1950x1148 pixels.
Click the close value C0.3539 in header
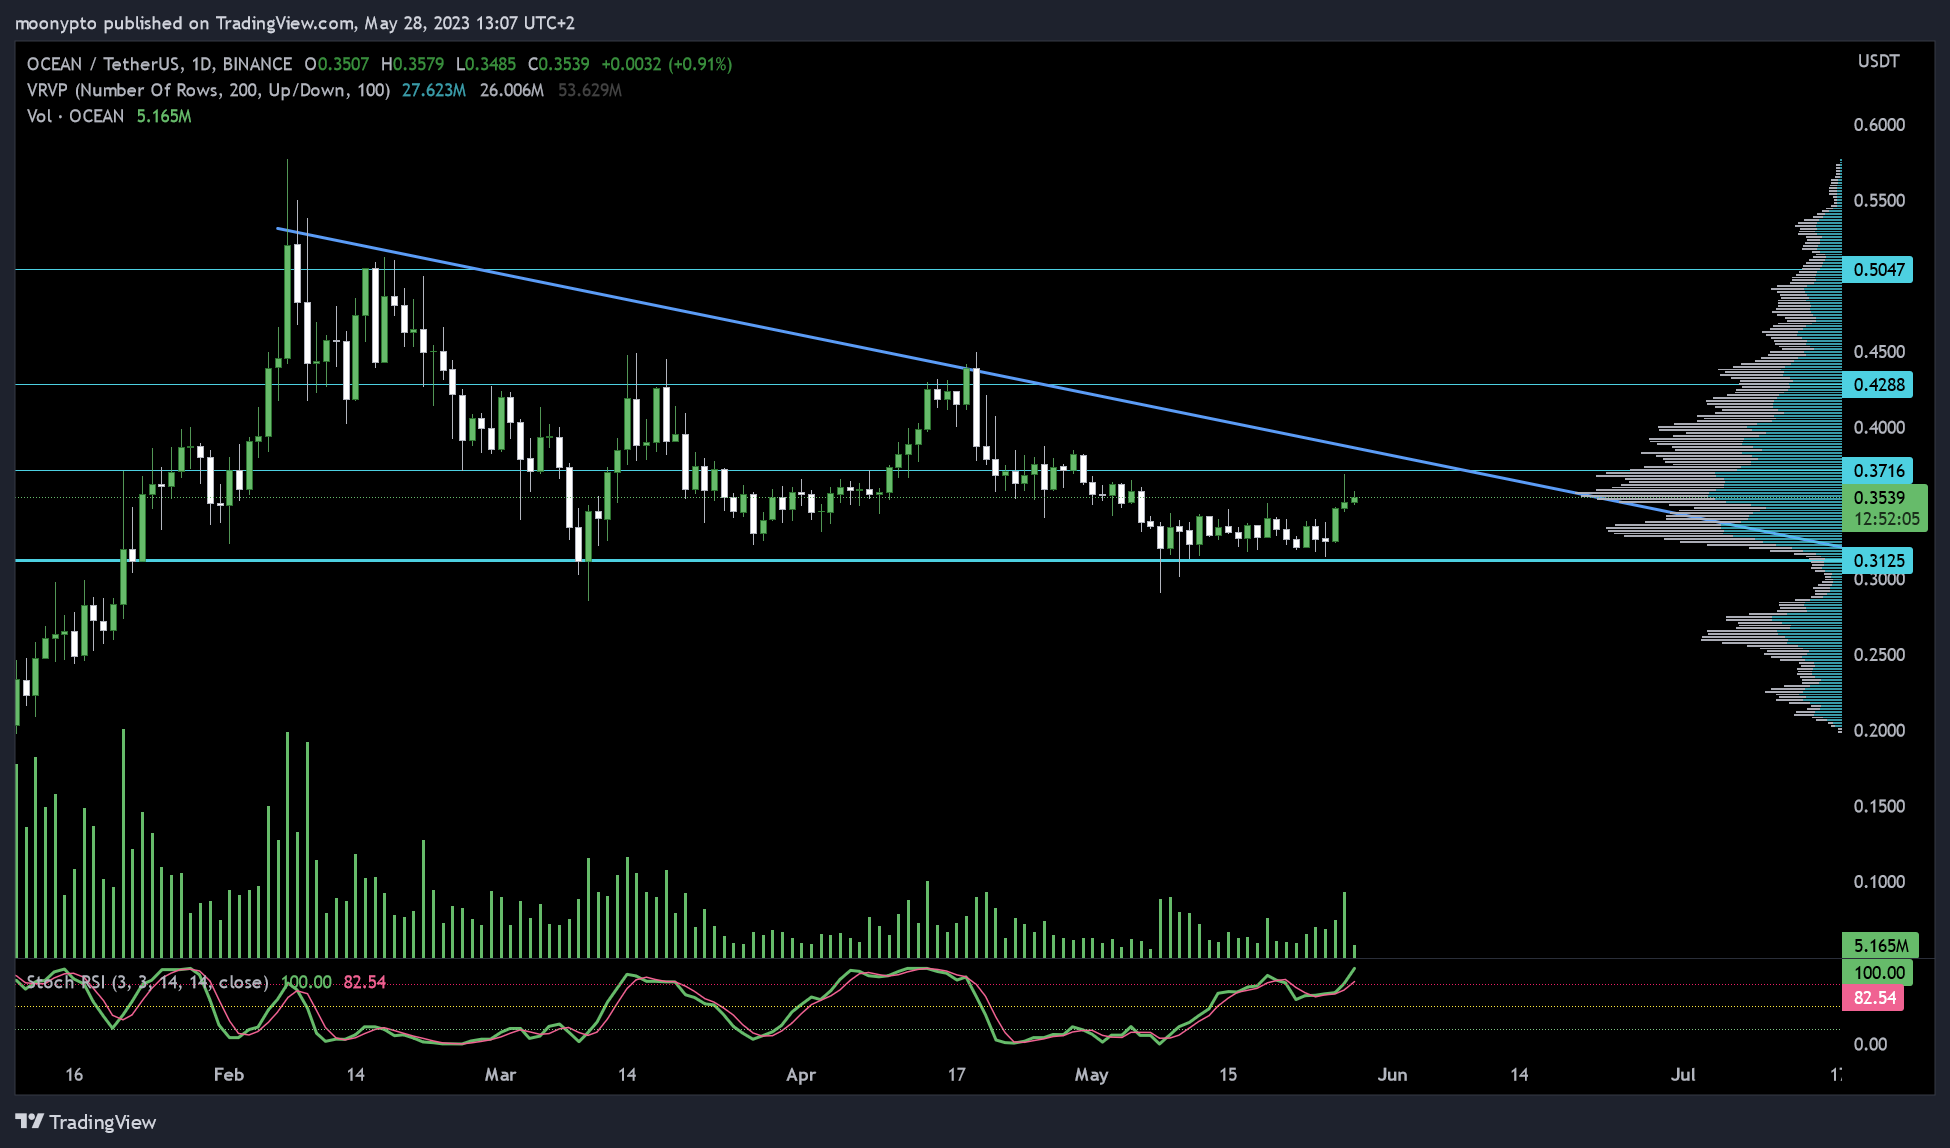(559, 64)
